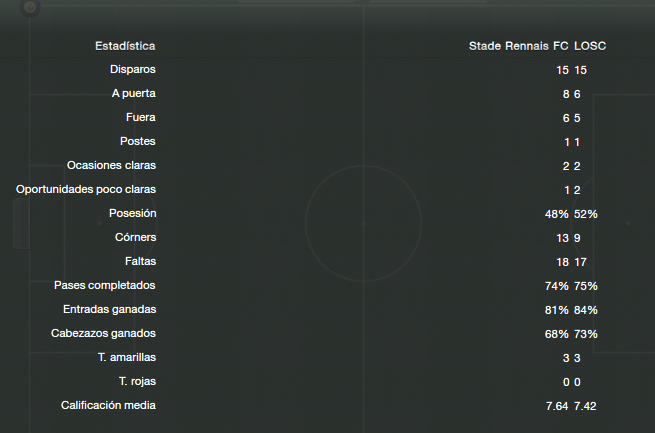
Task: Select the Stade Rennais FC column header
Action: pos(518,46)
